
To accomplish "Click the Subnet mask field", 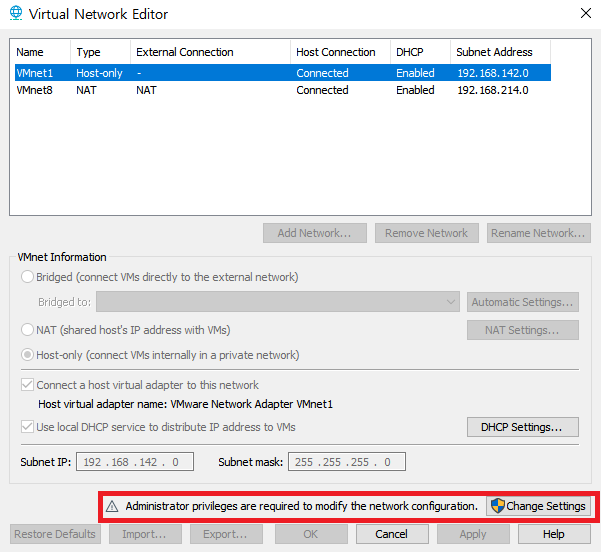I will pyautogui.click(x=347, y=461).
